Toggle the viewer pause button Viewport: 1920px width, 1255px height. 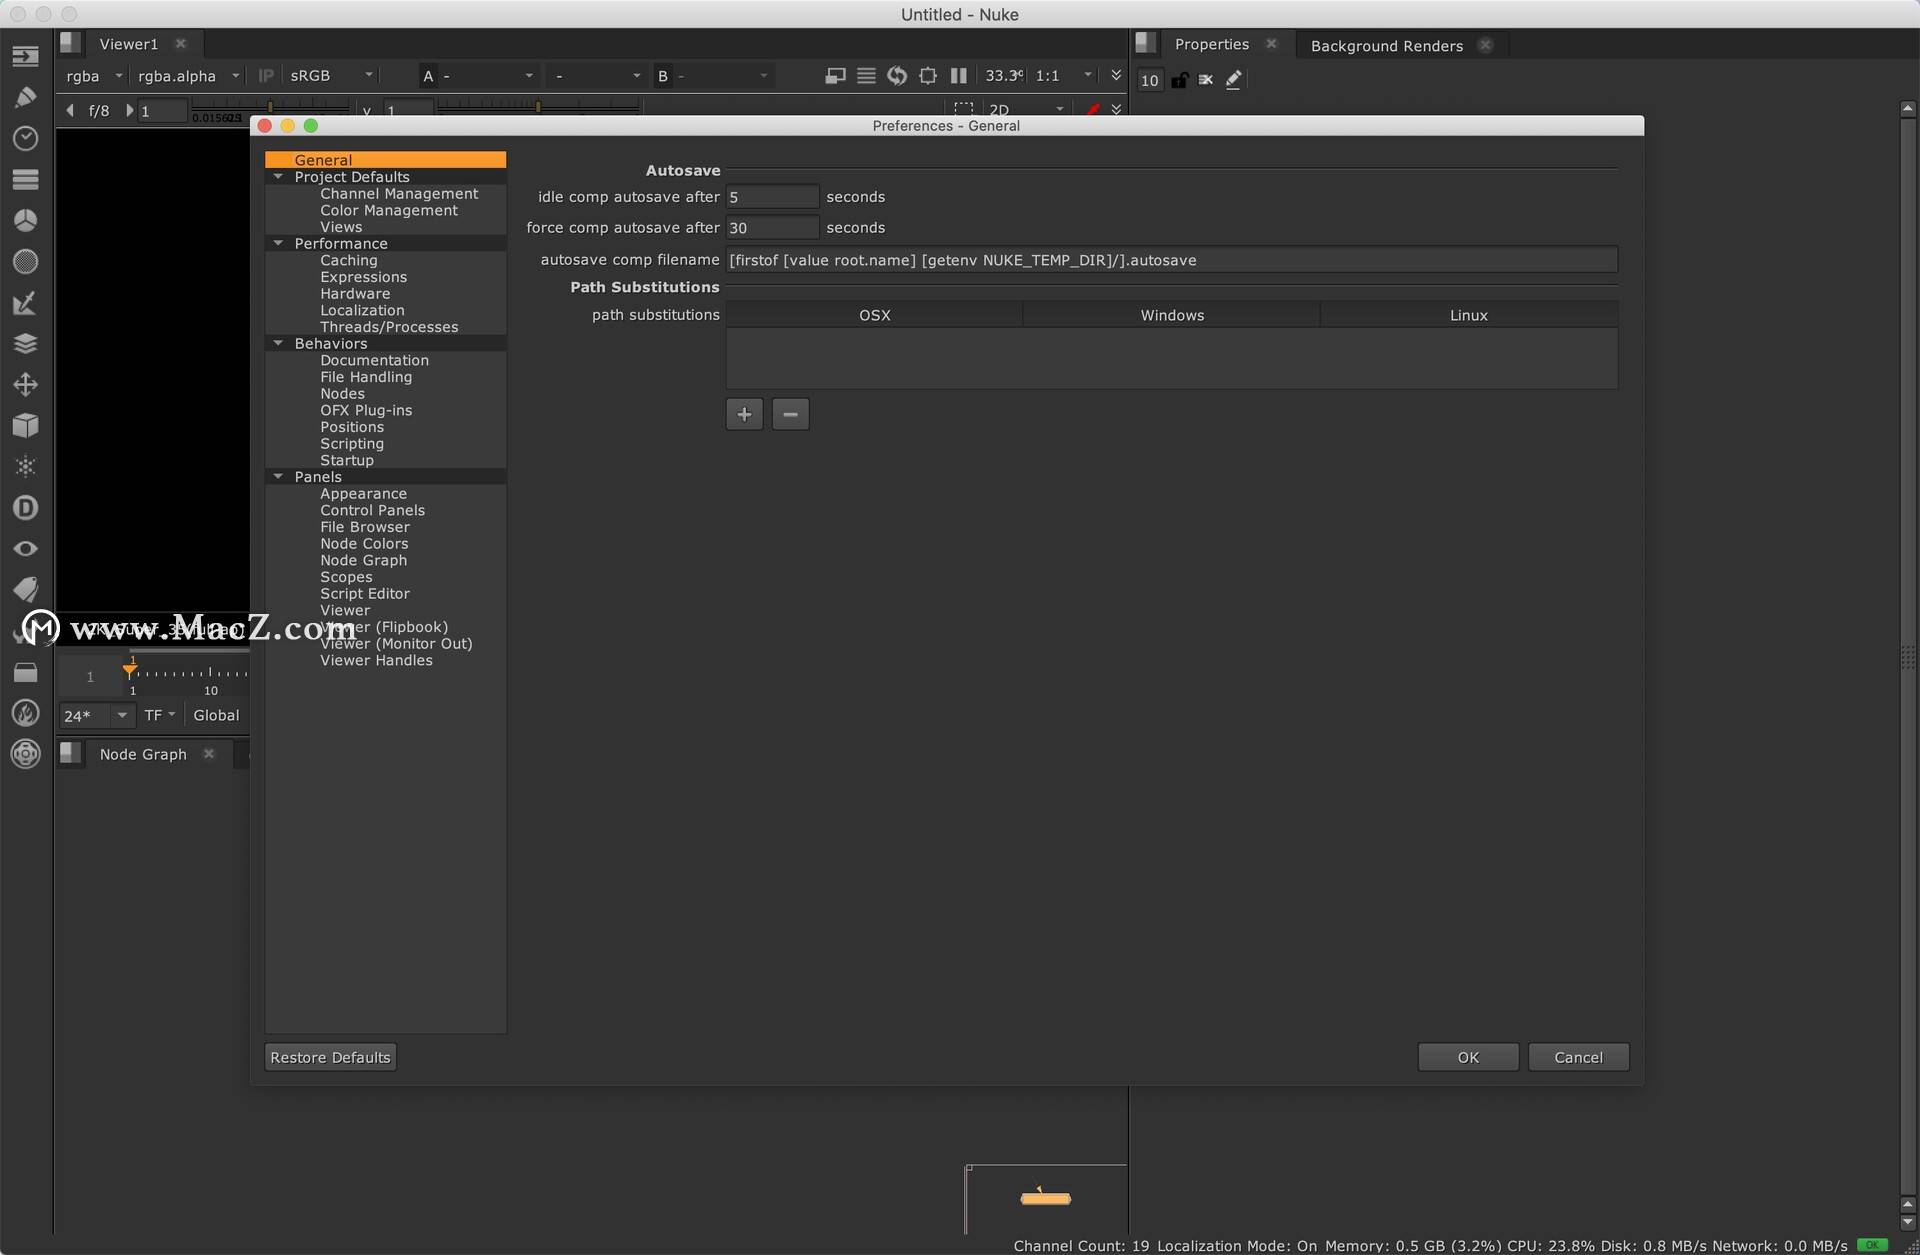958,76
